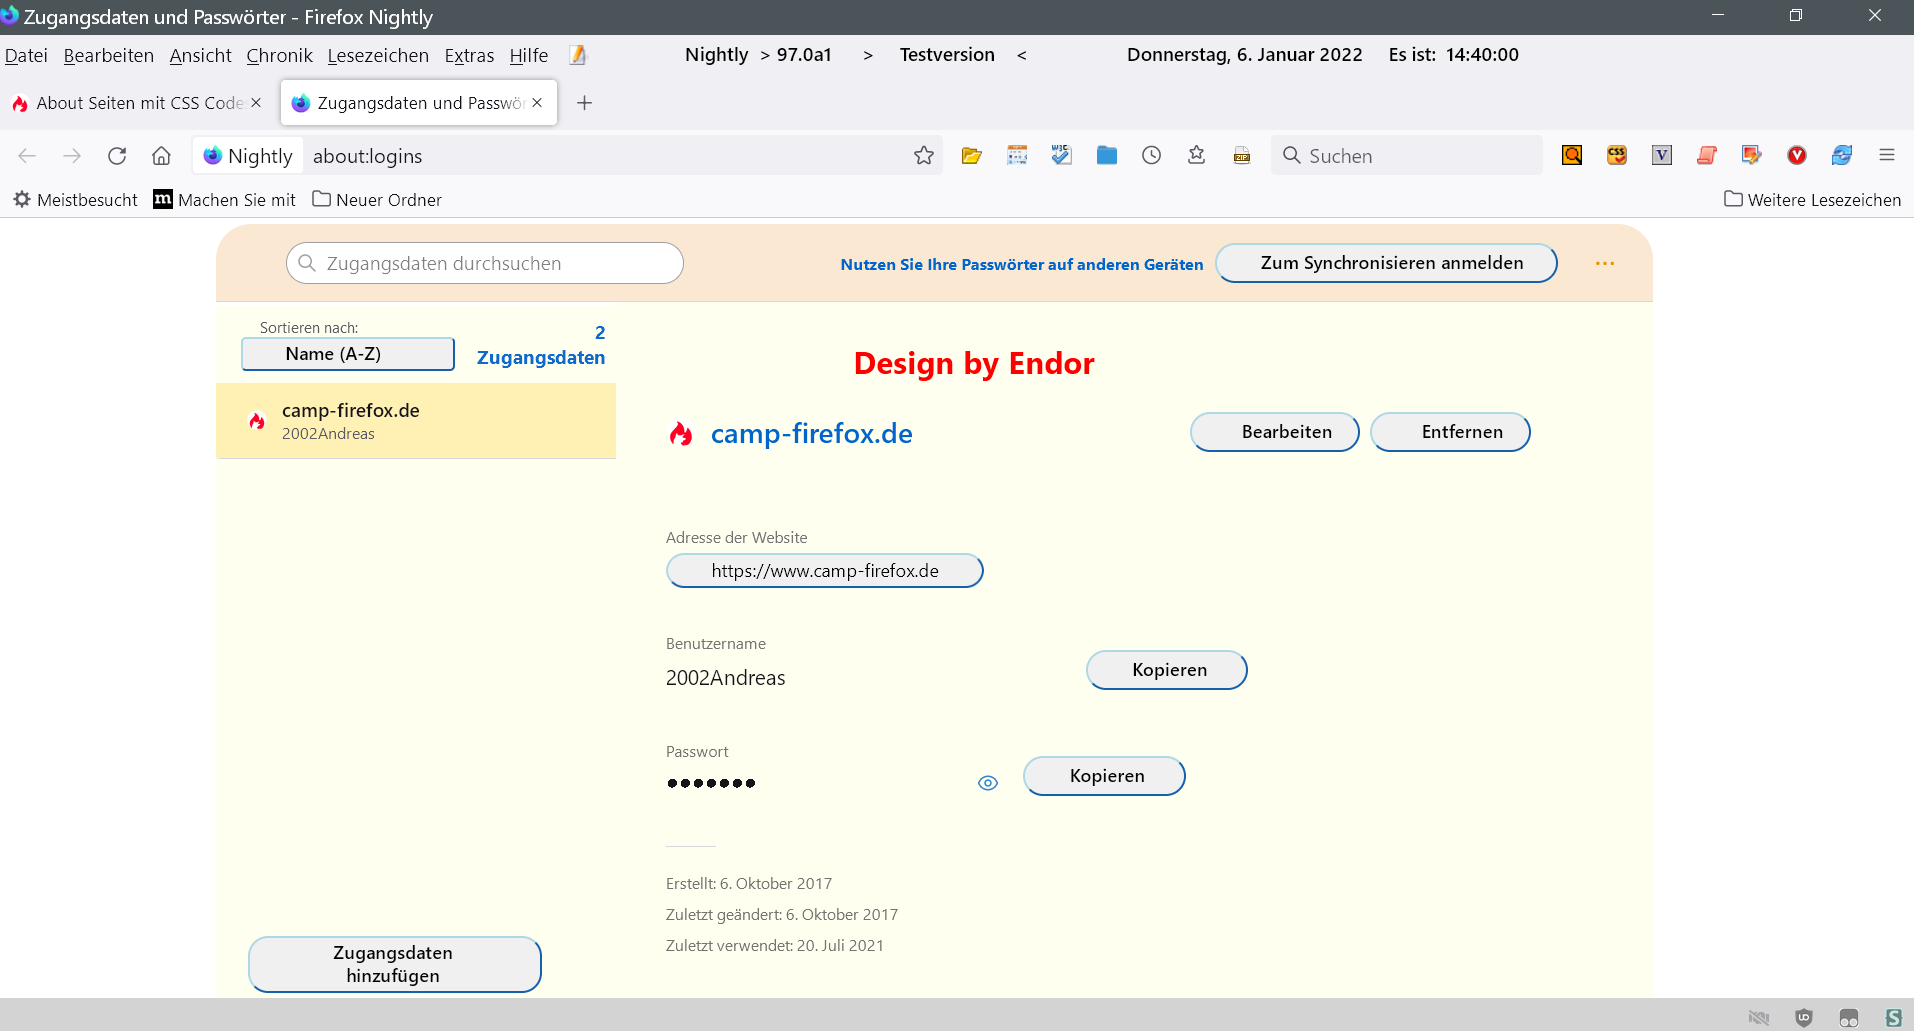Click the bookmark star in address bar
1914x1031 pixels.
[x=923, y=155]
